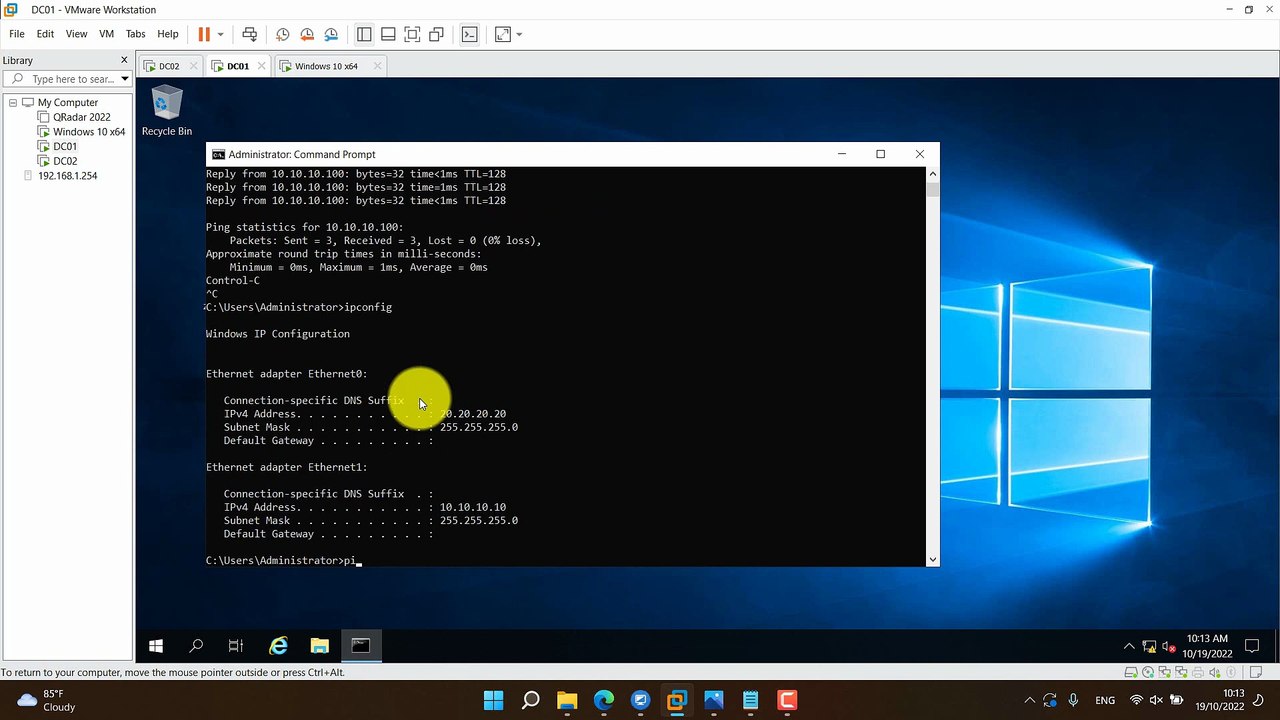Viewport: 1280px width, 720px height.
Task: Open the View menu
Action: (x=76, y=34)
